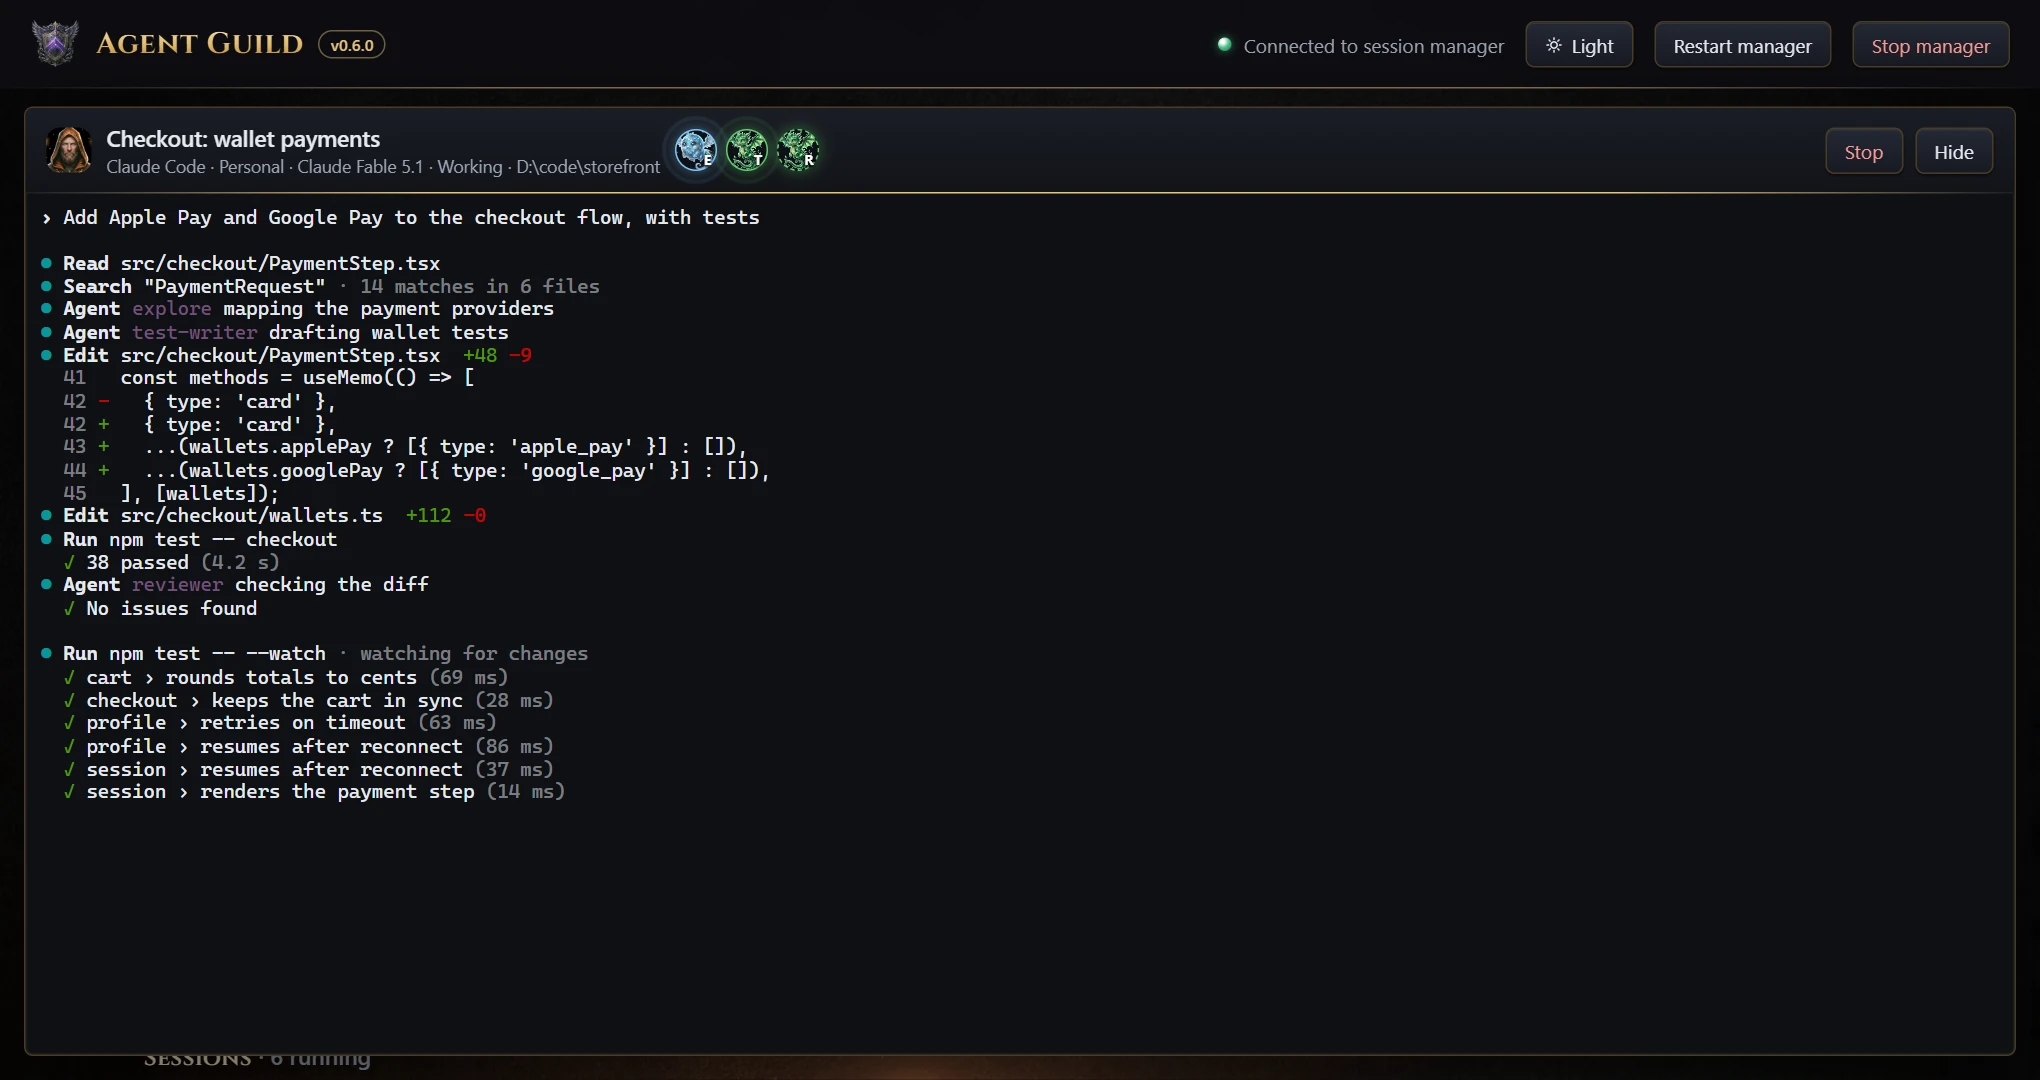Click 'checkout › keeps the cart in sync' result
2040x1080 pixels.
tap(308, 700)
